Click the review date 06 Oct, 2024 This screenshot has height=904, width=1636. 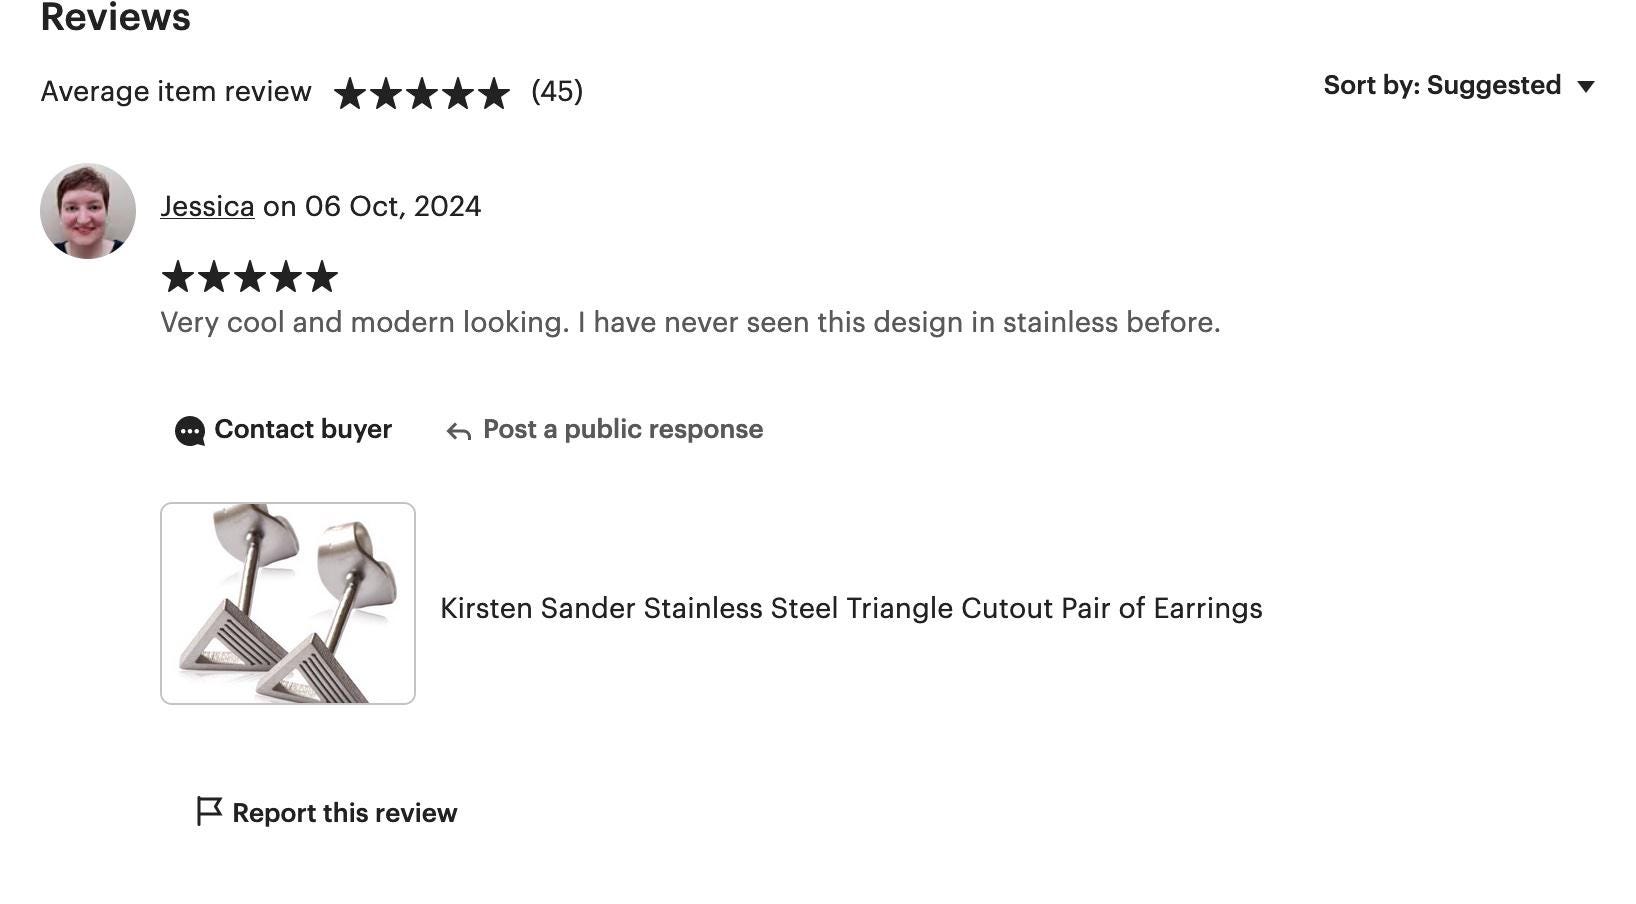click(393, 206)
